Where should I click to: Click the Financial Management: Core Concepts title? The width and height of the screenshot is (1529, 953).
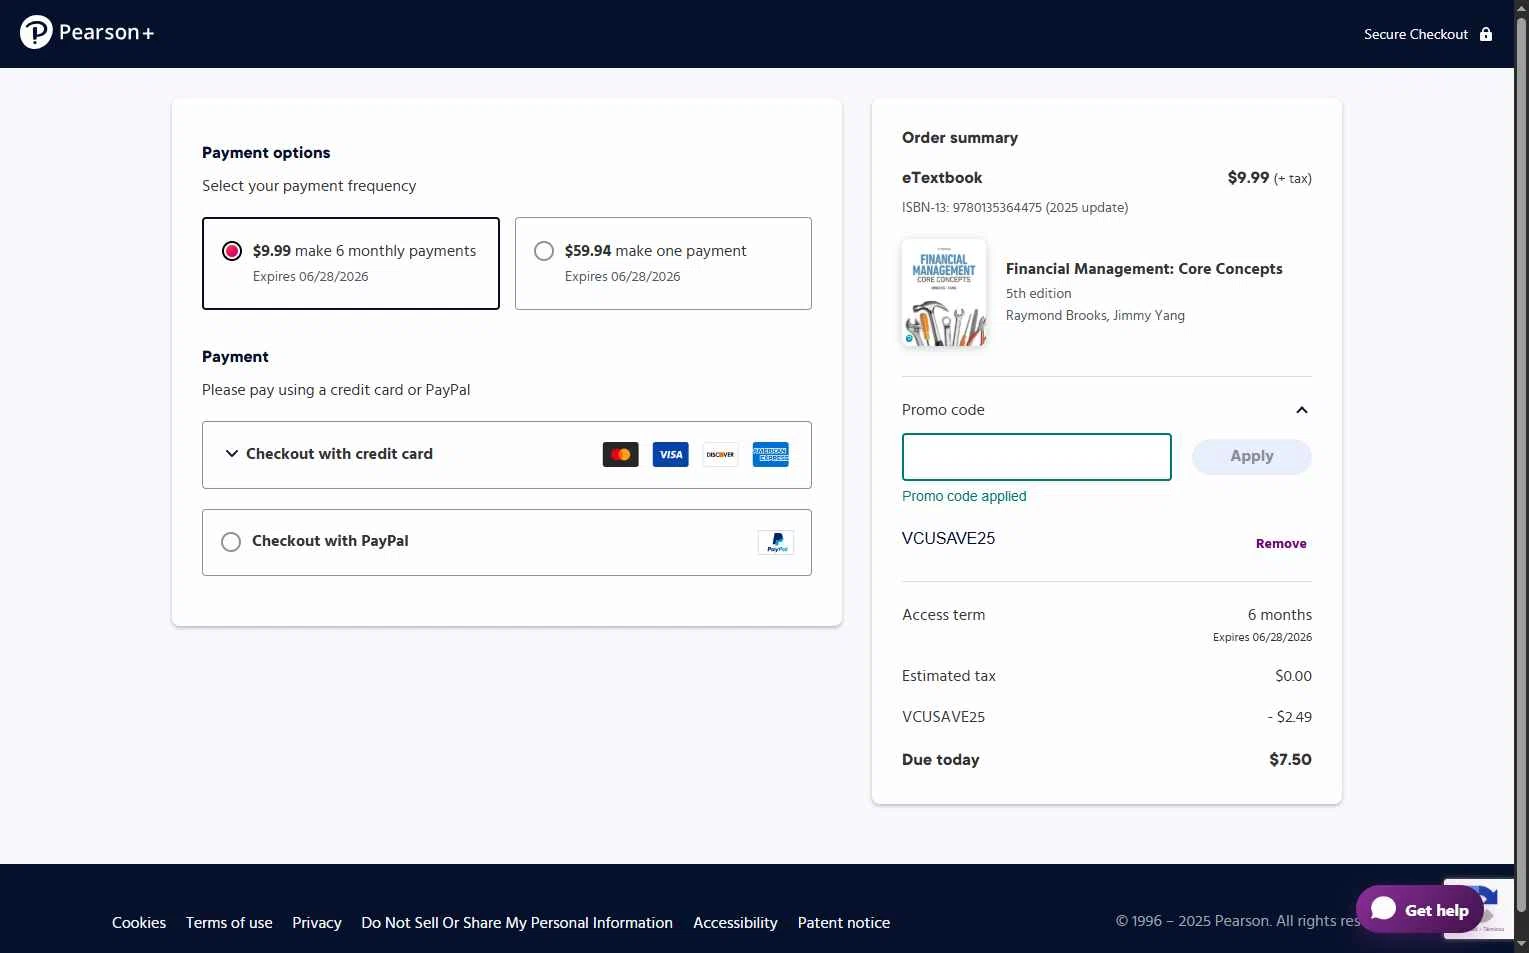tap(1144, 269)
